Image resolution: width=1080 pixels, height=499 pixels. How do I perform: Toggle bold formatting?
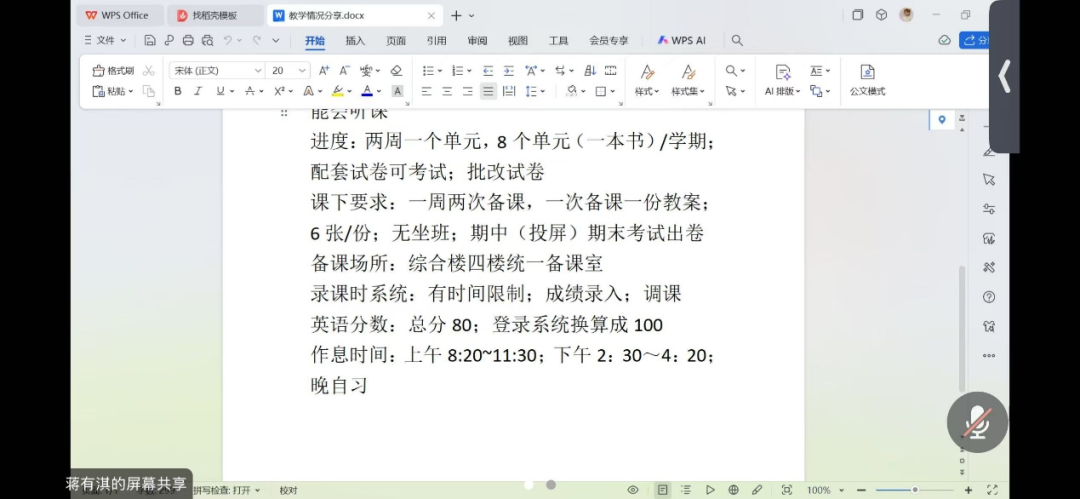178,91
